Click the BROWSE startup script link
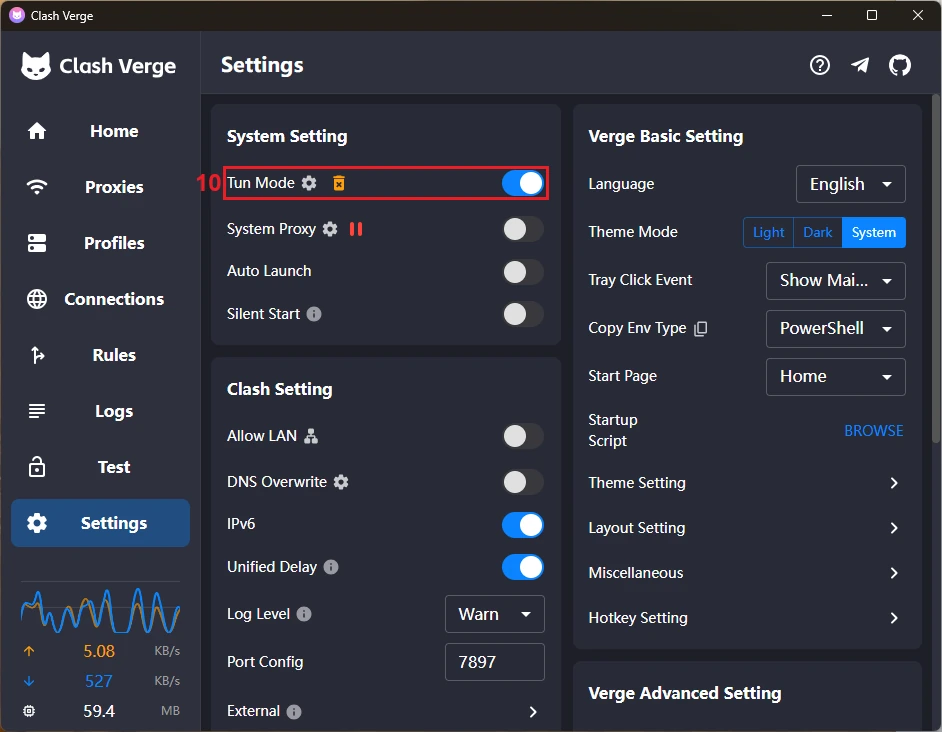The height and width of the screenshot is (732, 942). [873, 431]
